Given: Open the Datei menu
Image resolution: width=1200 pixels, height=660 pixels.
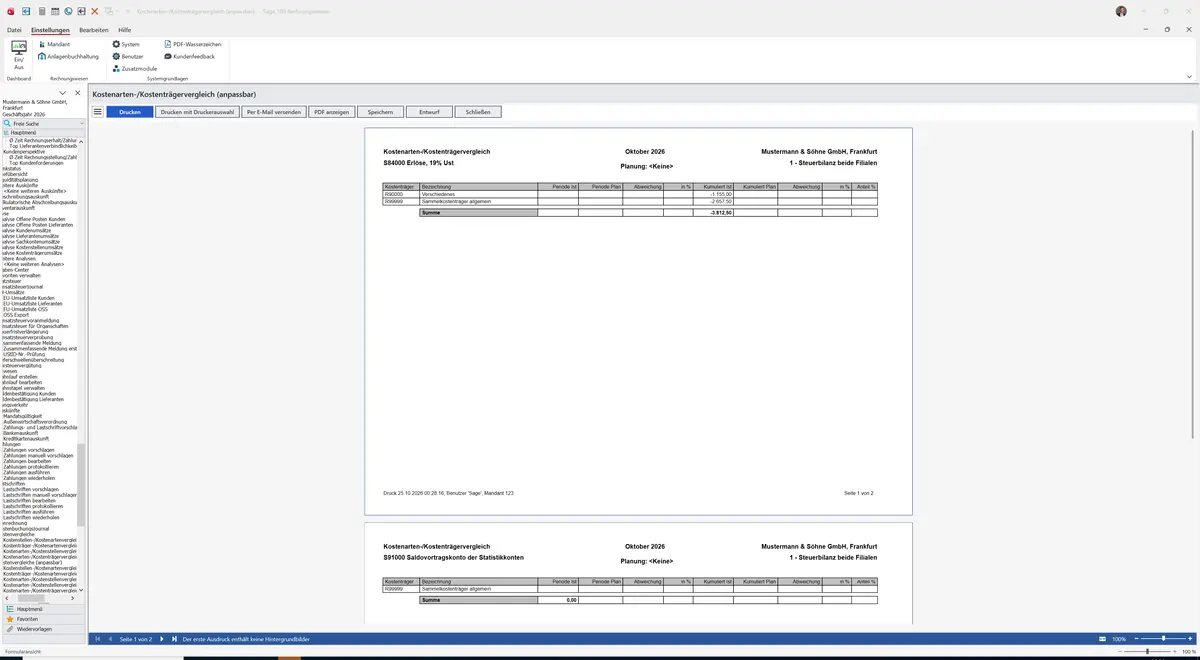Looking at the screenshot, I should [x=14, y=30].
